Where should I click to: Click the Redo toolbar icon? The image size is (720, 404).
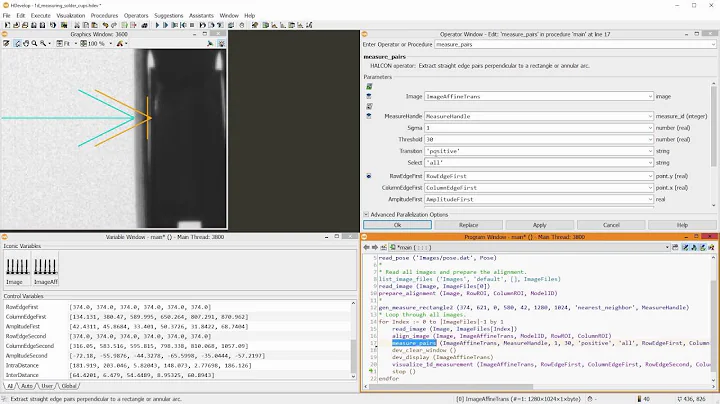(114, 25)
